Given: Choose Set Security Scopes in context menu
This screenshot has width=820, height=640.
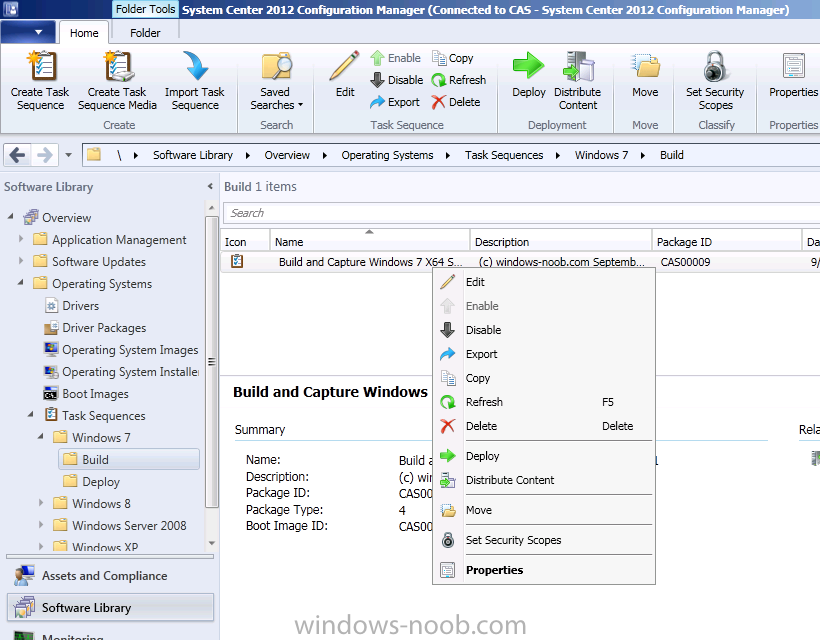Looking at the screenshot, I should tap(544, 540).
